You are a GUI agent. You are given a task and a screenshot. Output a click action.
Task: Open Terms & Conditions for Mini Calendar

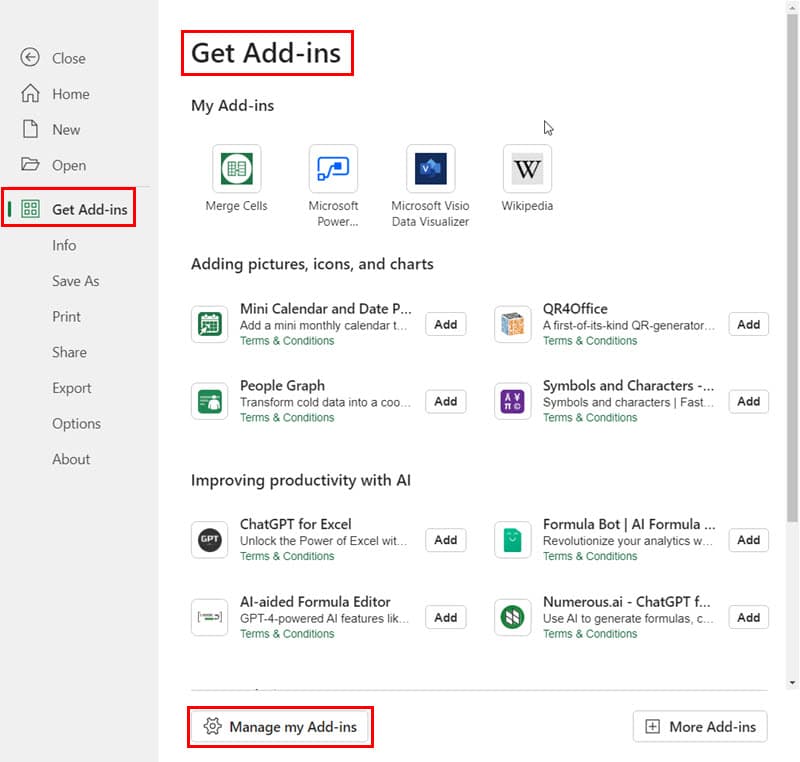287,341
